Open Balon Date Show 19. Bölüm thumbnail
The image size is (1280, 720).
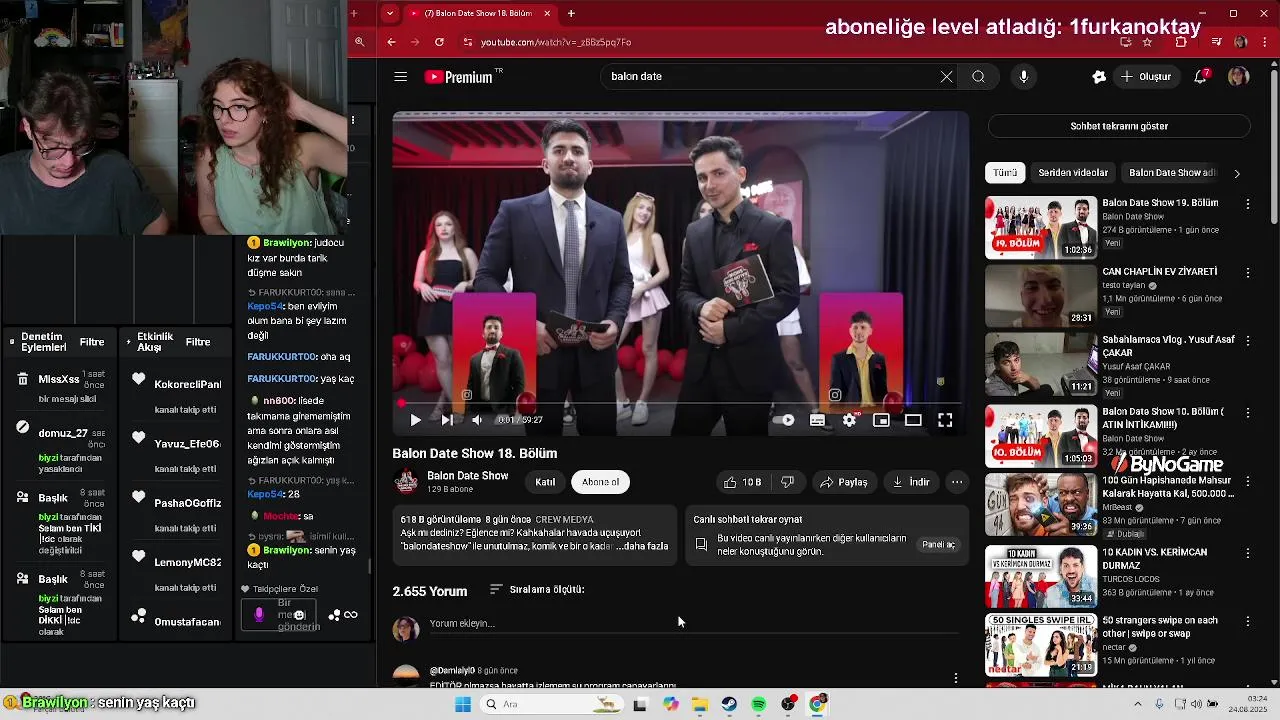coord(1041,228)
